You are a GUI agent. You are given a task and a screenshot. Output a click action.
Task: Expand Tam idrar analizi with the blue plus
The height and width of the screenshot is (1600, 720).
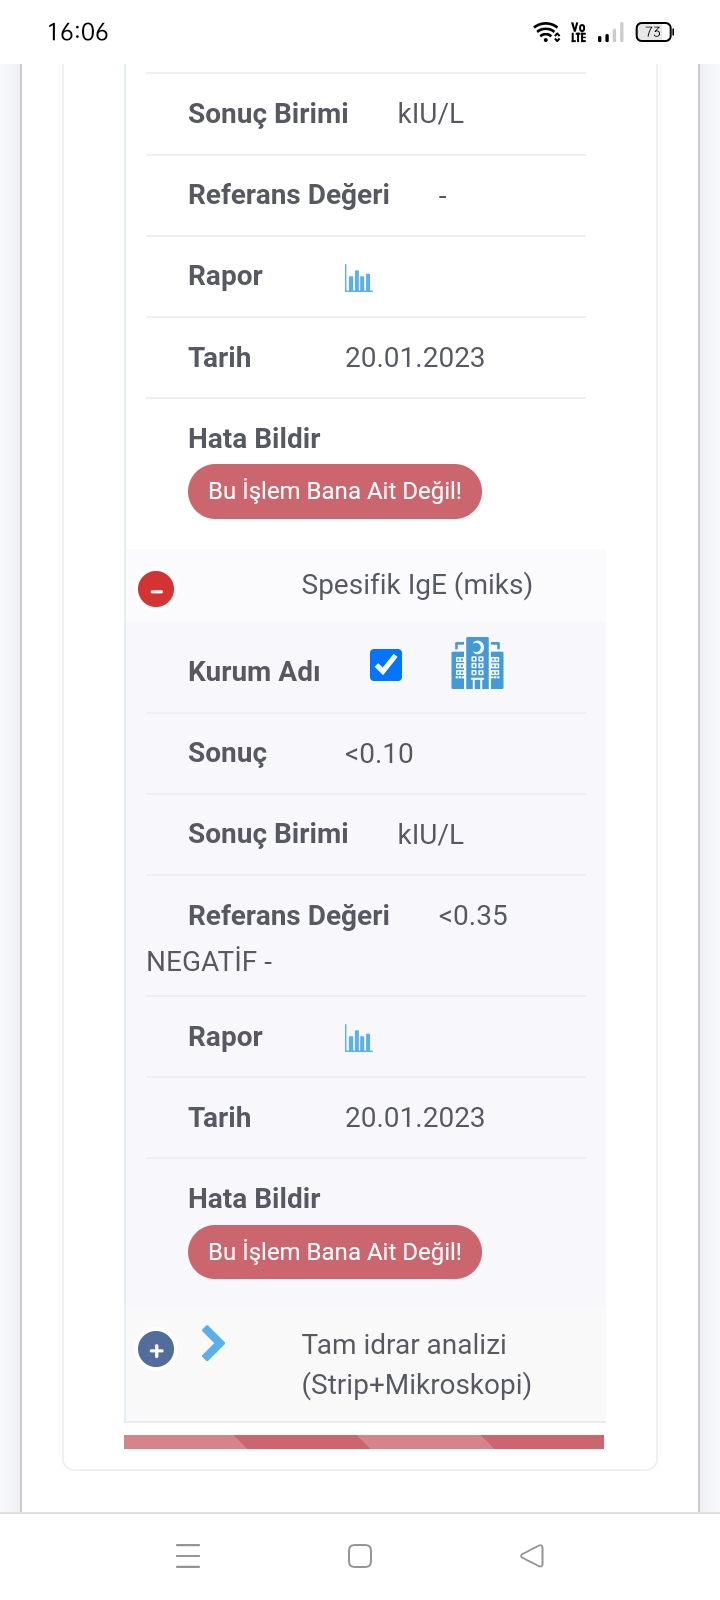[x=156, y=1350]
